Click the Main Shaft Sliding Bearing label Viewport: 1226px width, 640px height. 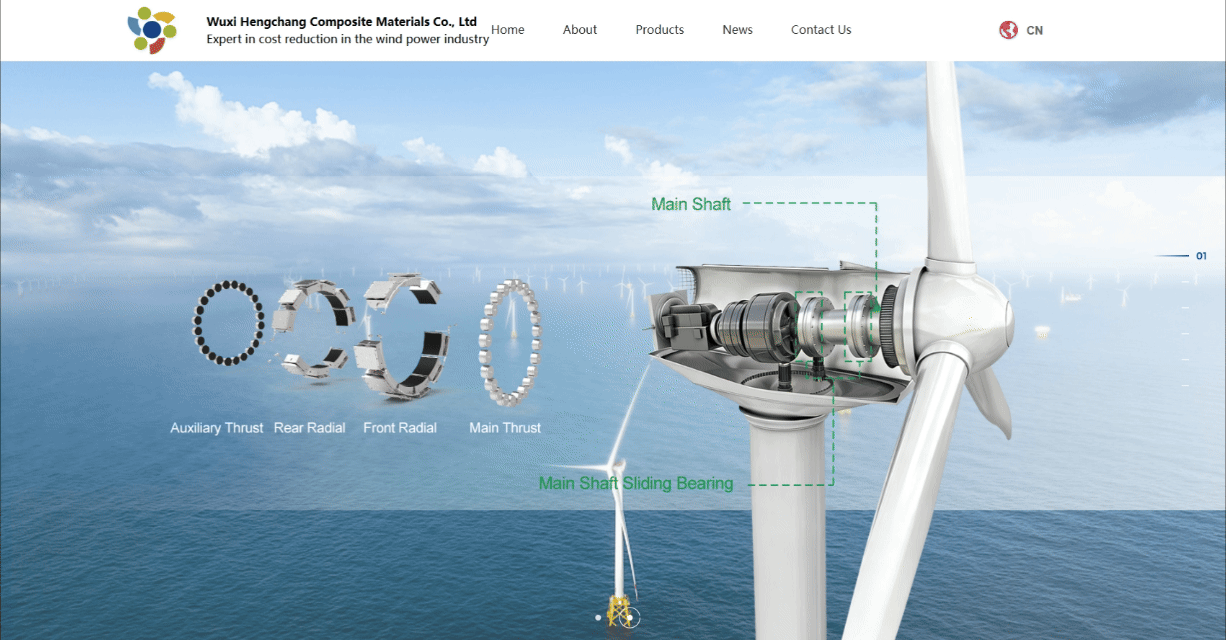(x=636, y=483)
